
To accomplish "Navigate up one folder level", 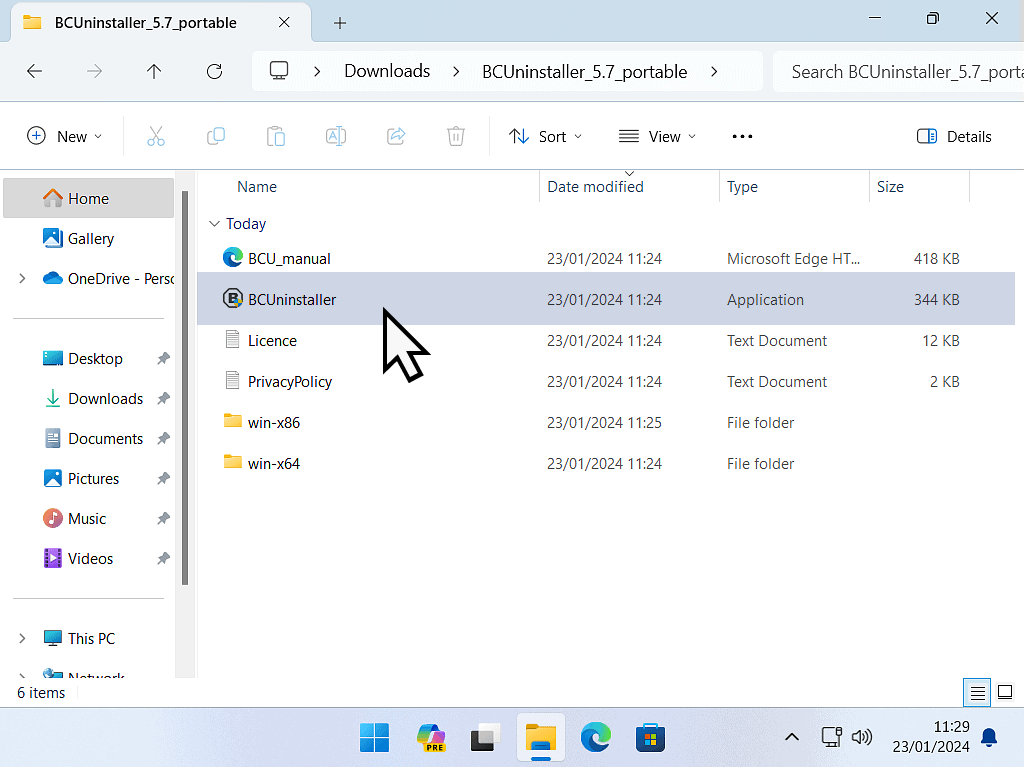I will [154, 71].
